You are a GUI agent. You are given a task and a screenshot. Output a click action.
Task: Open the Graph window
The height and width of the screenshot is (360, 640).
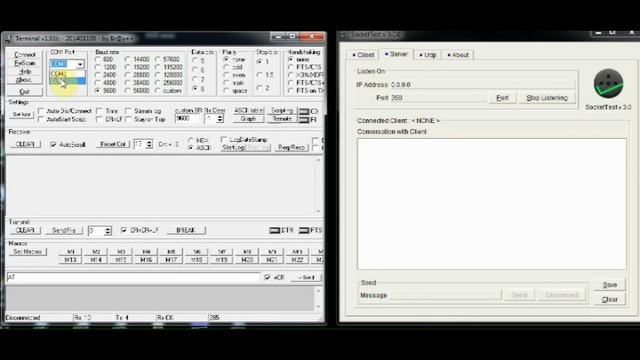point(248,119)
